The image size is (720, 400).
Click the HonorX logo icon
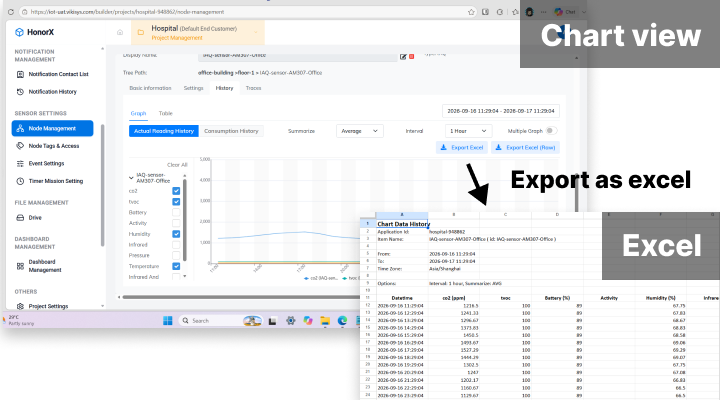coord(19,32)
